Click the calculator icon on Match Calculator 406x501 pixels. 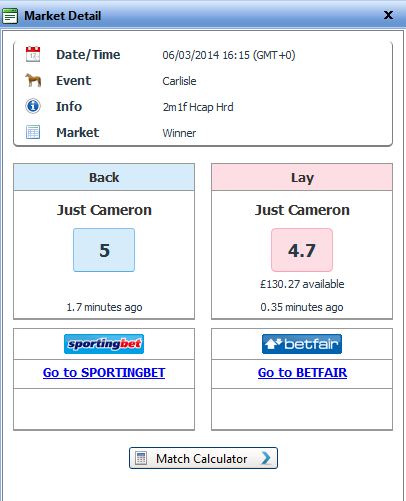pyautogui.click(x=141, y=458)
